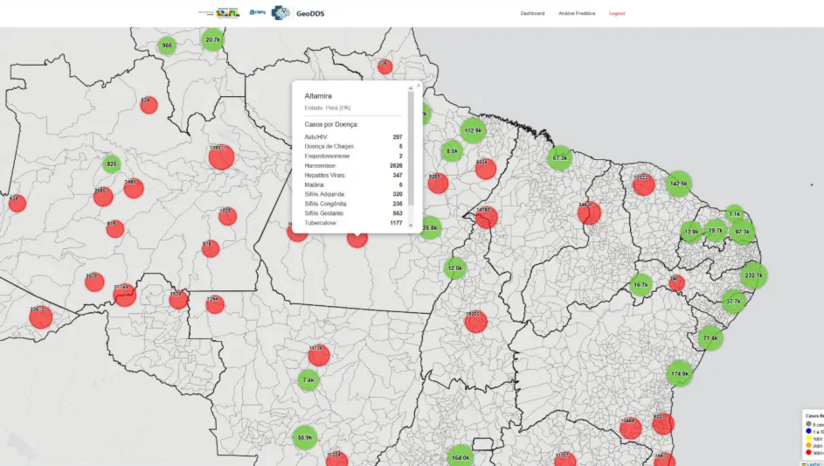Image resolution: width=824 pixels, height=466 pixels.
Task: Click the green 174.9k cluster marker
Action: [x=679, y=374]
